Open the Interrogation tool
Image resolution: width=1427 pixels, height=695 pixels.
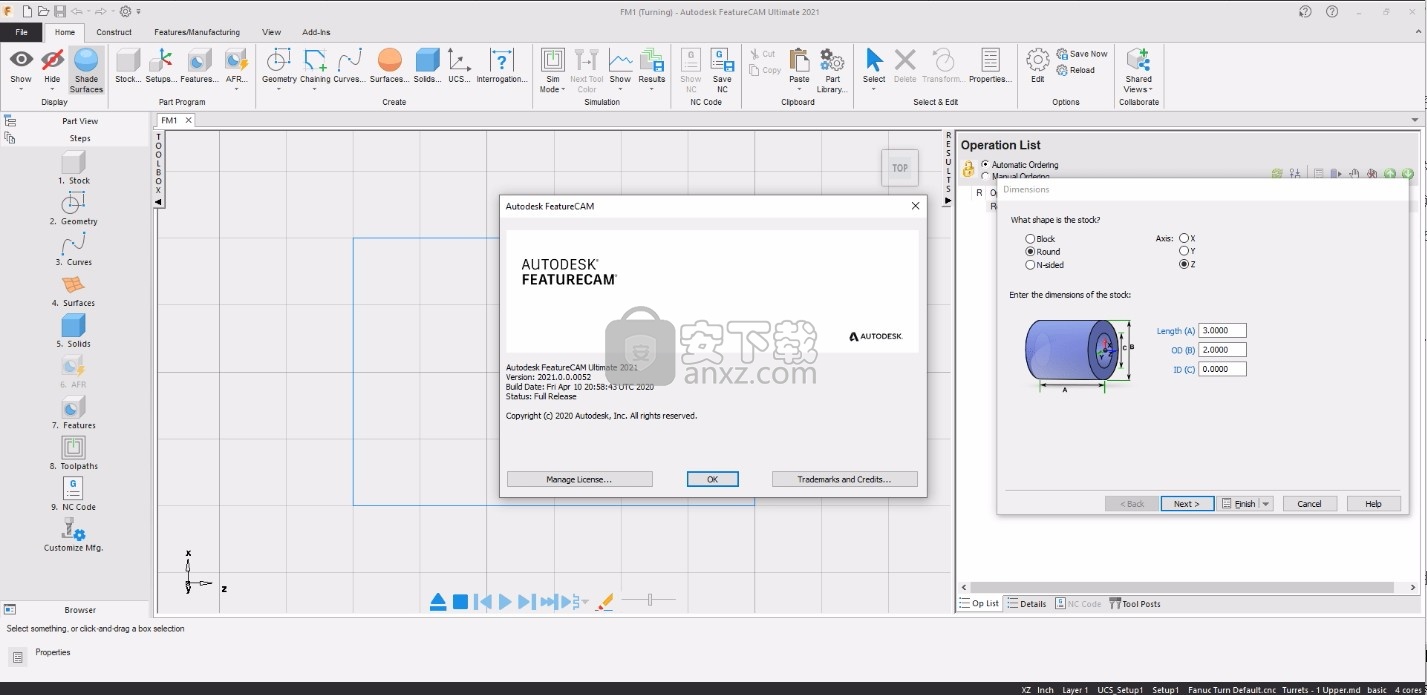tap(502, 66)
